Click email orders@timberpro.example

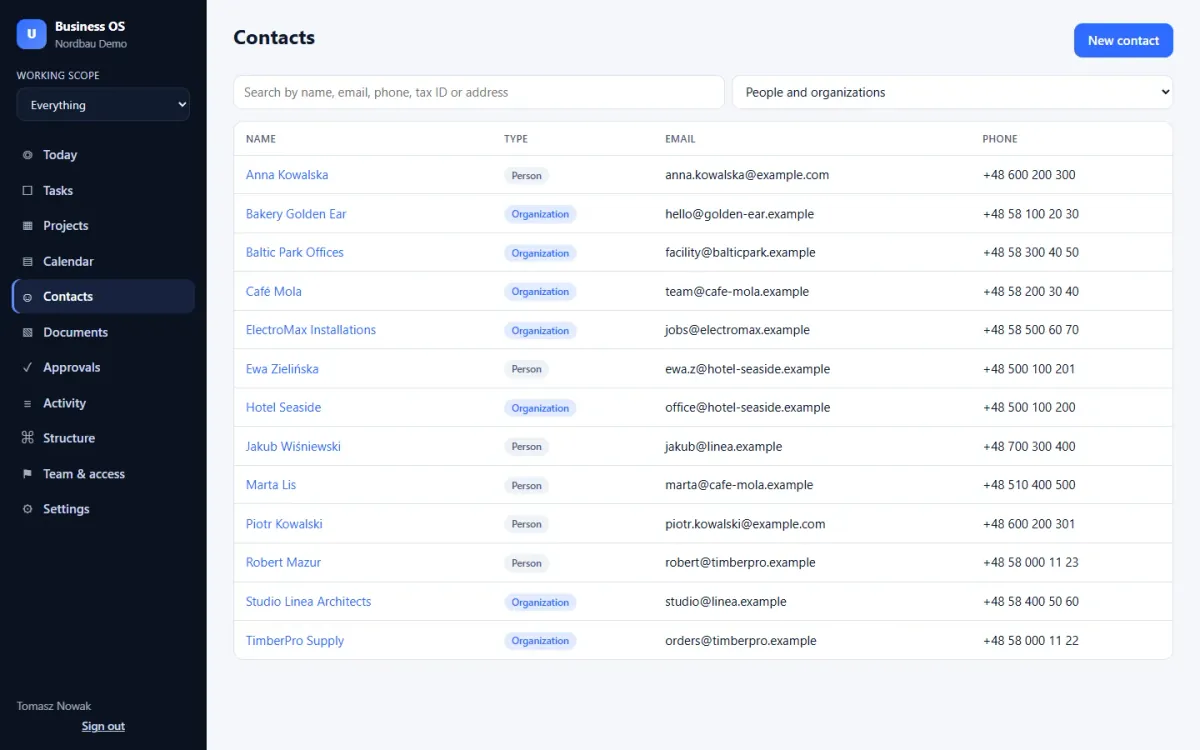point(741,641)
